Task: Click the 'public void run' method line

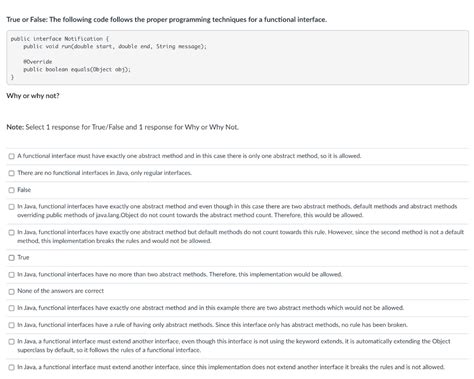Action: pos(115,46)
